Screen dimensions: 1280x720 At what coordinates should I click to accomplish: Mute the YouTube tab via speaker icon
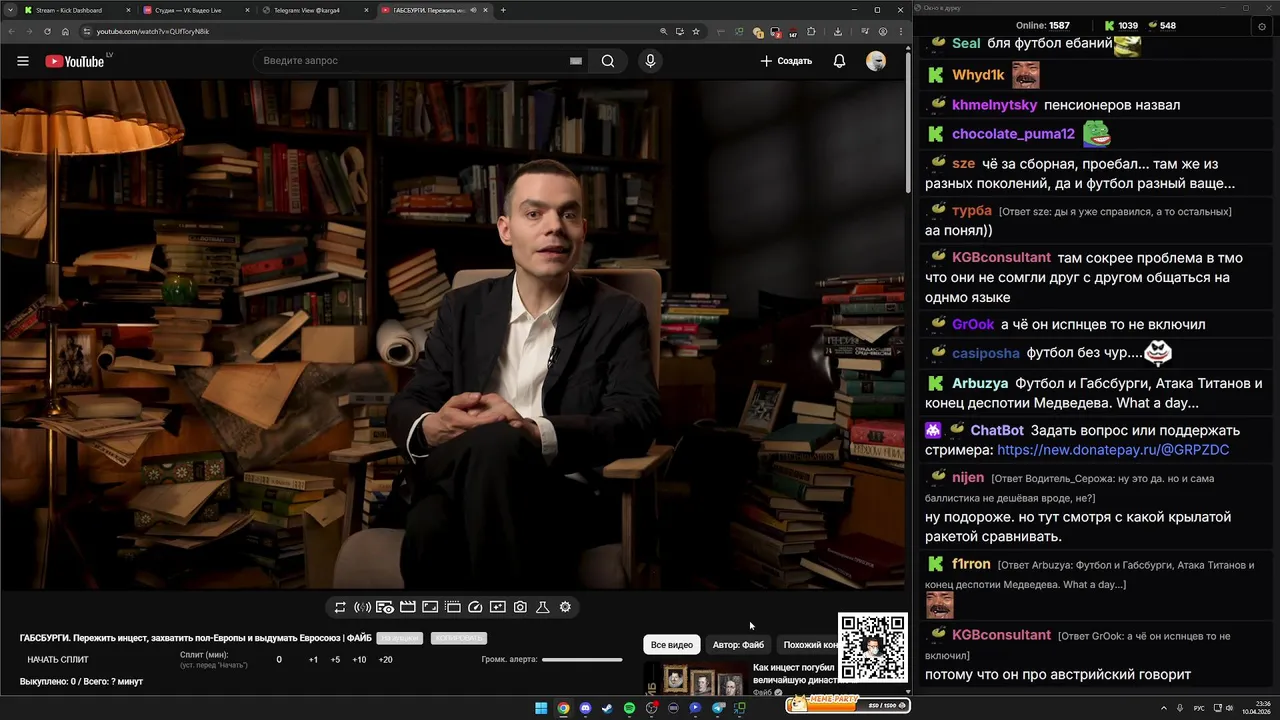point(475,10)
